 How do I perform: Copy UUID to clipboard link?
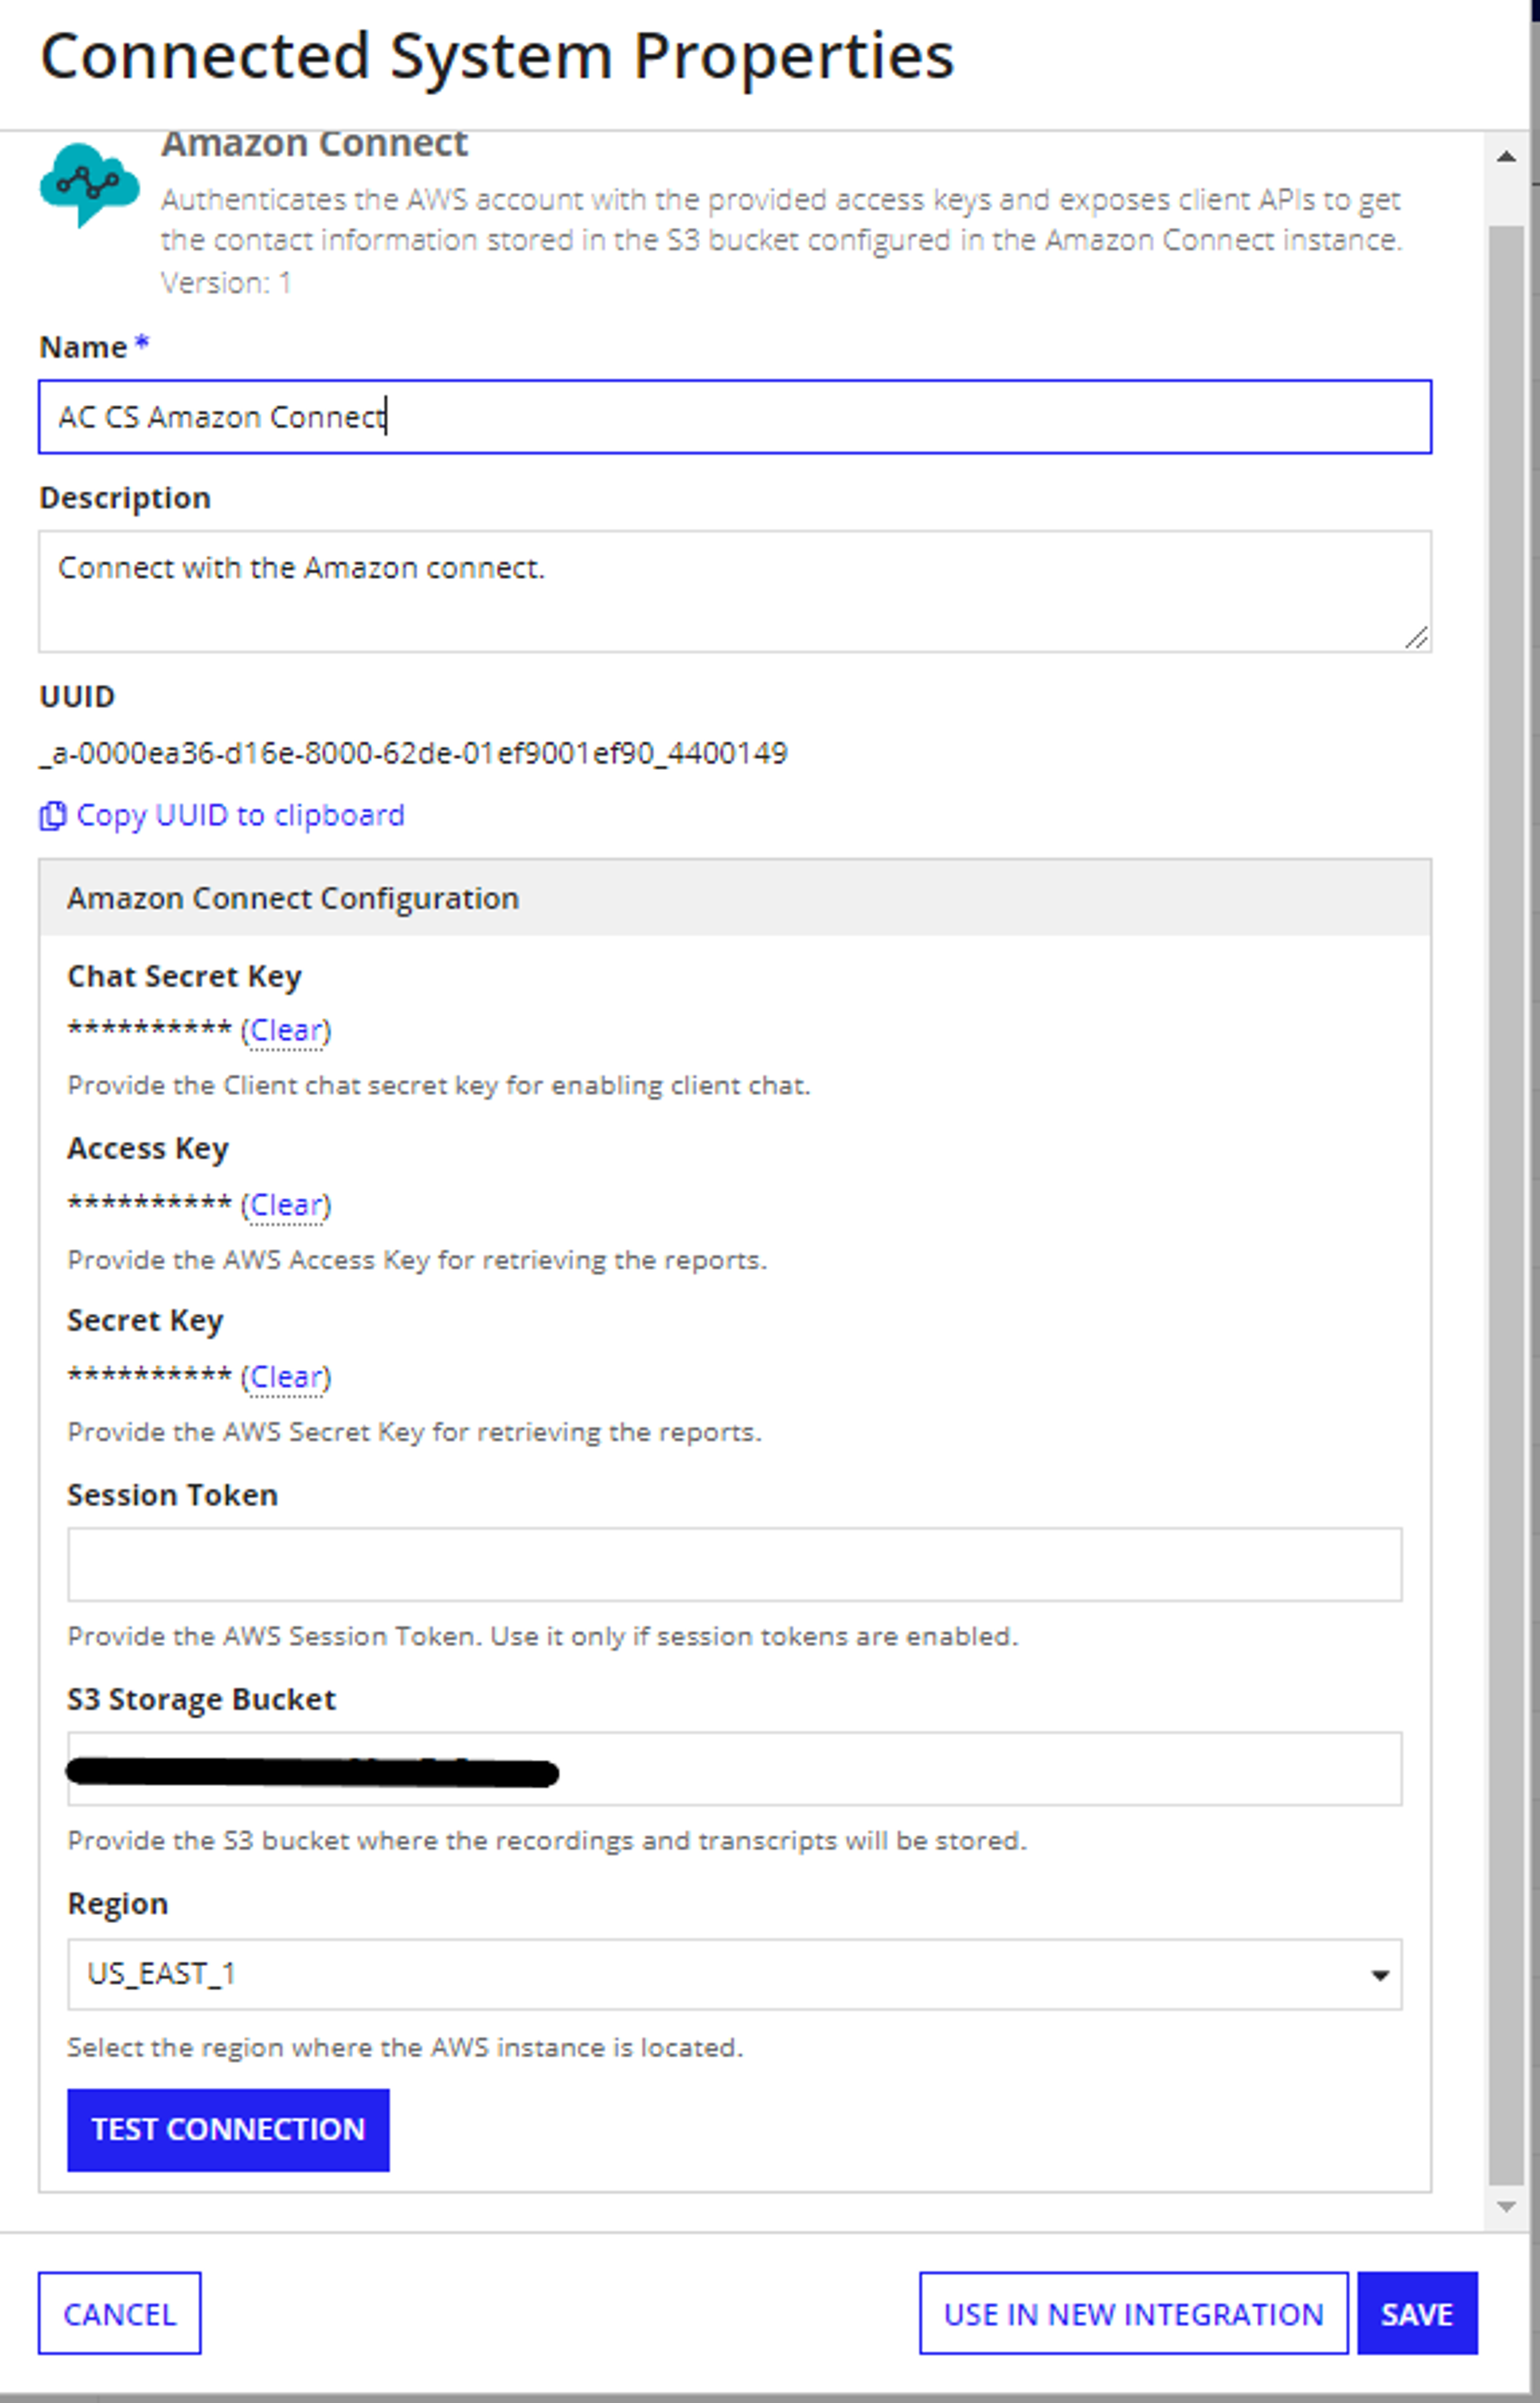coord(240,815)
